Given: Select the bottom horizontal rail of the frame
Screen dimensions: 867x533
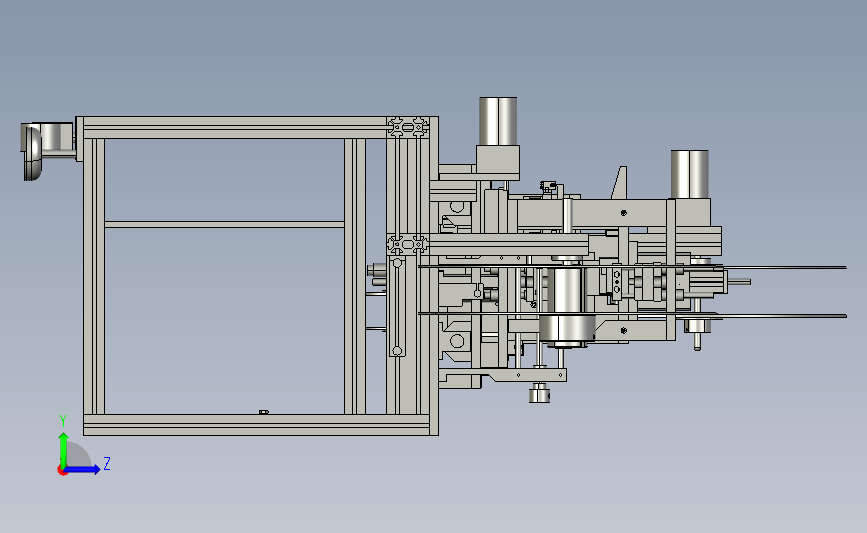Looking at the screenshot, I should (257, 425).
